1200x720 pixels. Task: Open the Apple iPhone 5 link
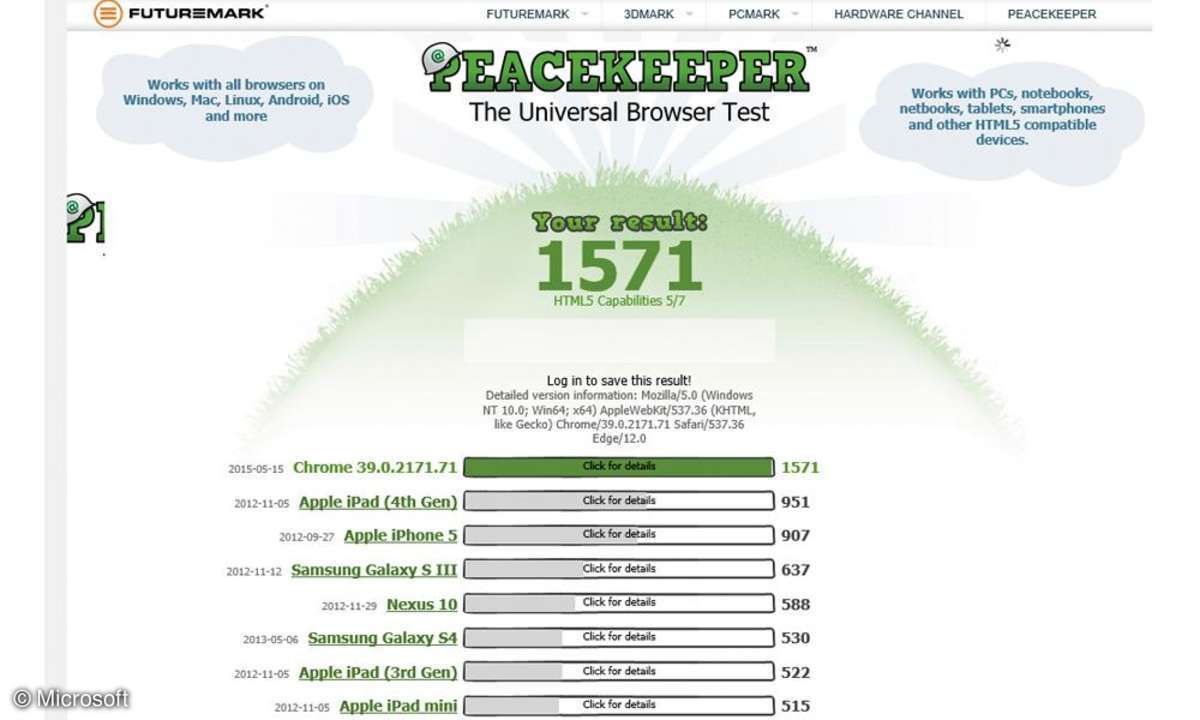point(400,536)
